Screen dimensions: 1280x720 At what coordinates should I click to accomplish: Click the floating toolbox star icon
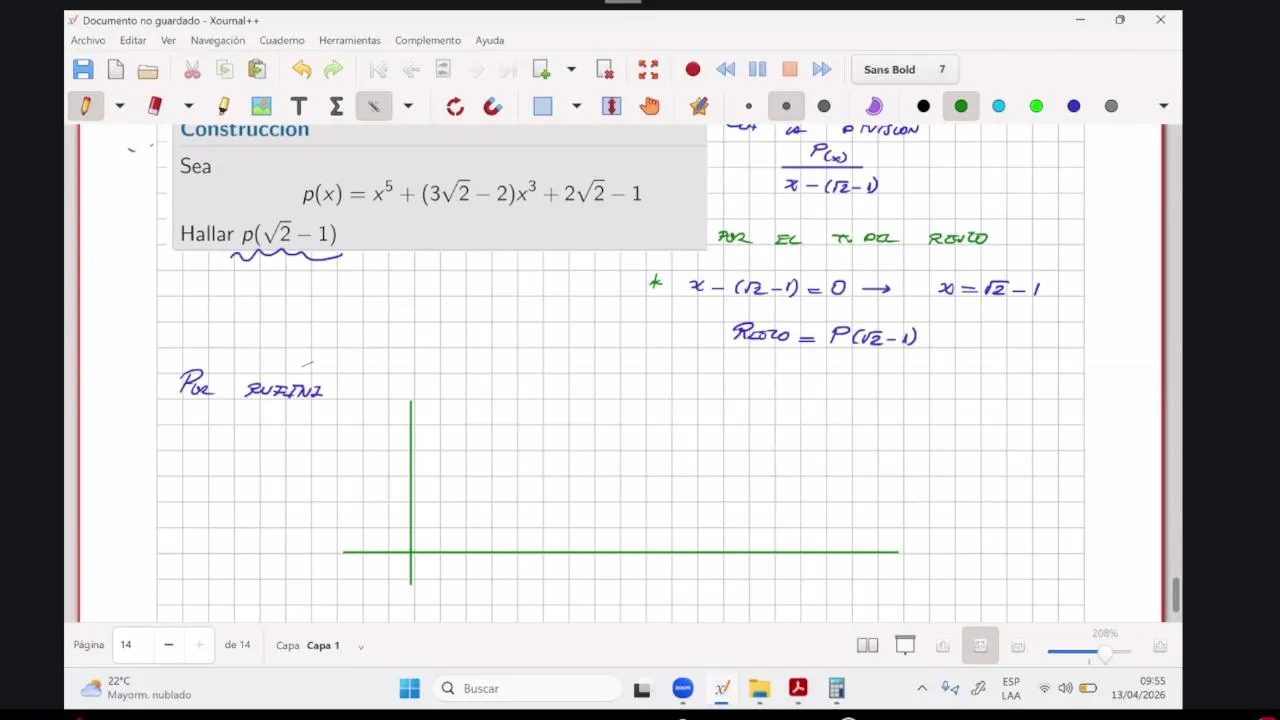[x=699, y=106]
